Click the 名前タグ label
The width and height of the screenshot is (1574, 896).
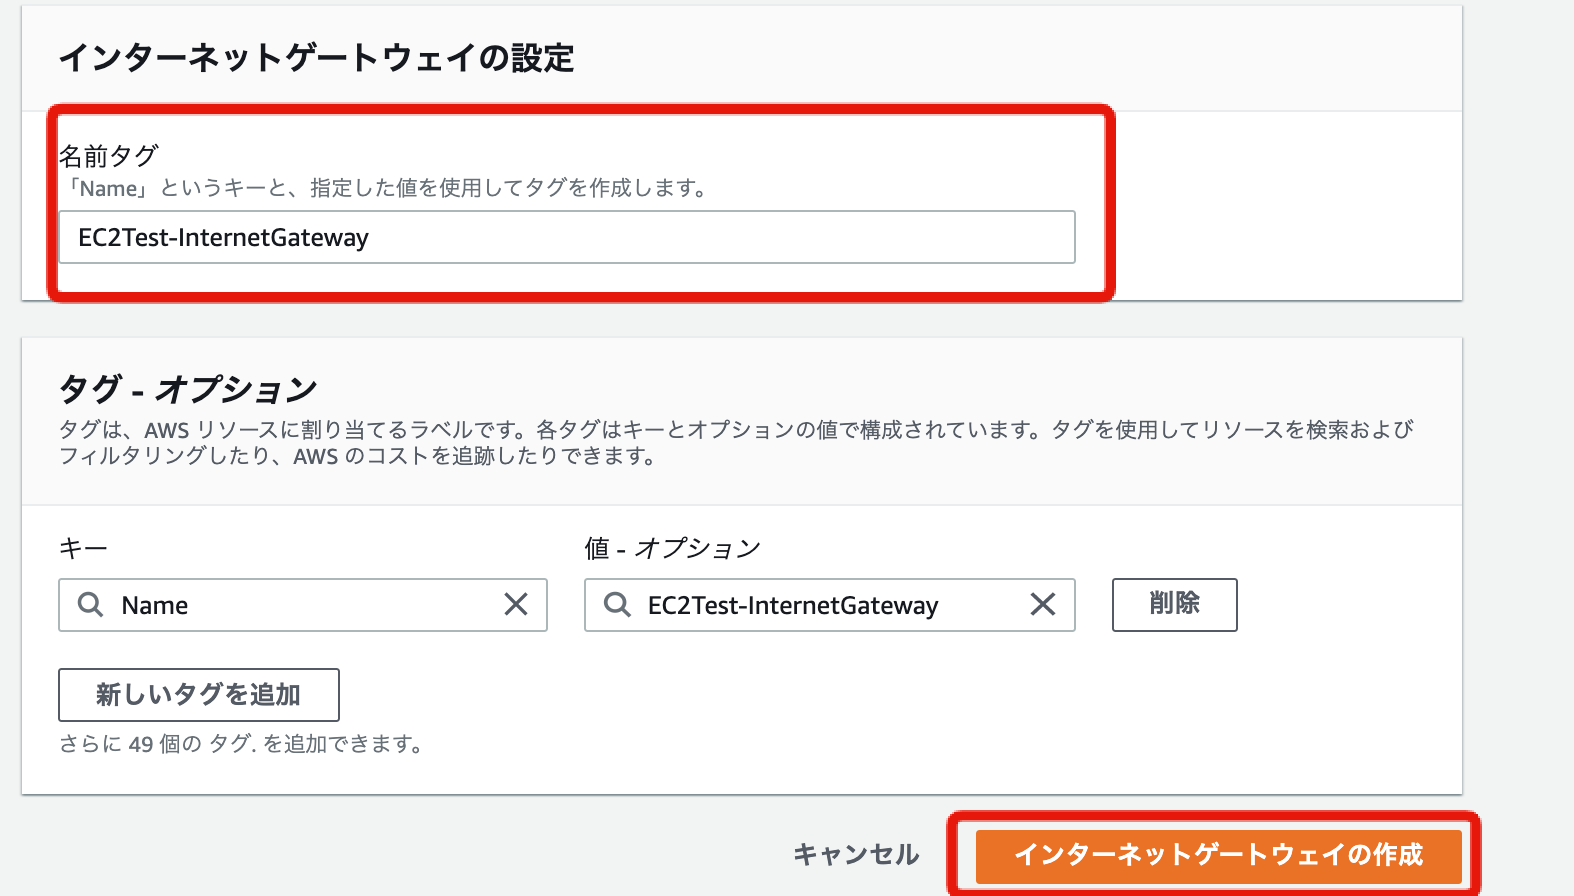(x=109, y=156)
